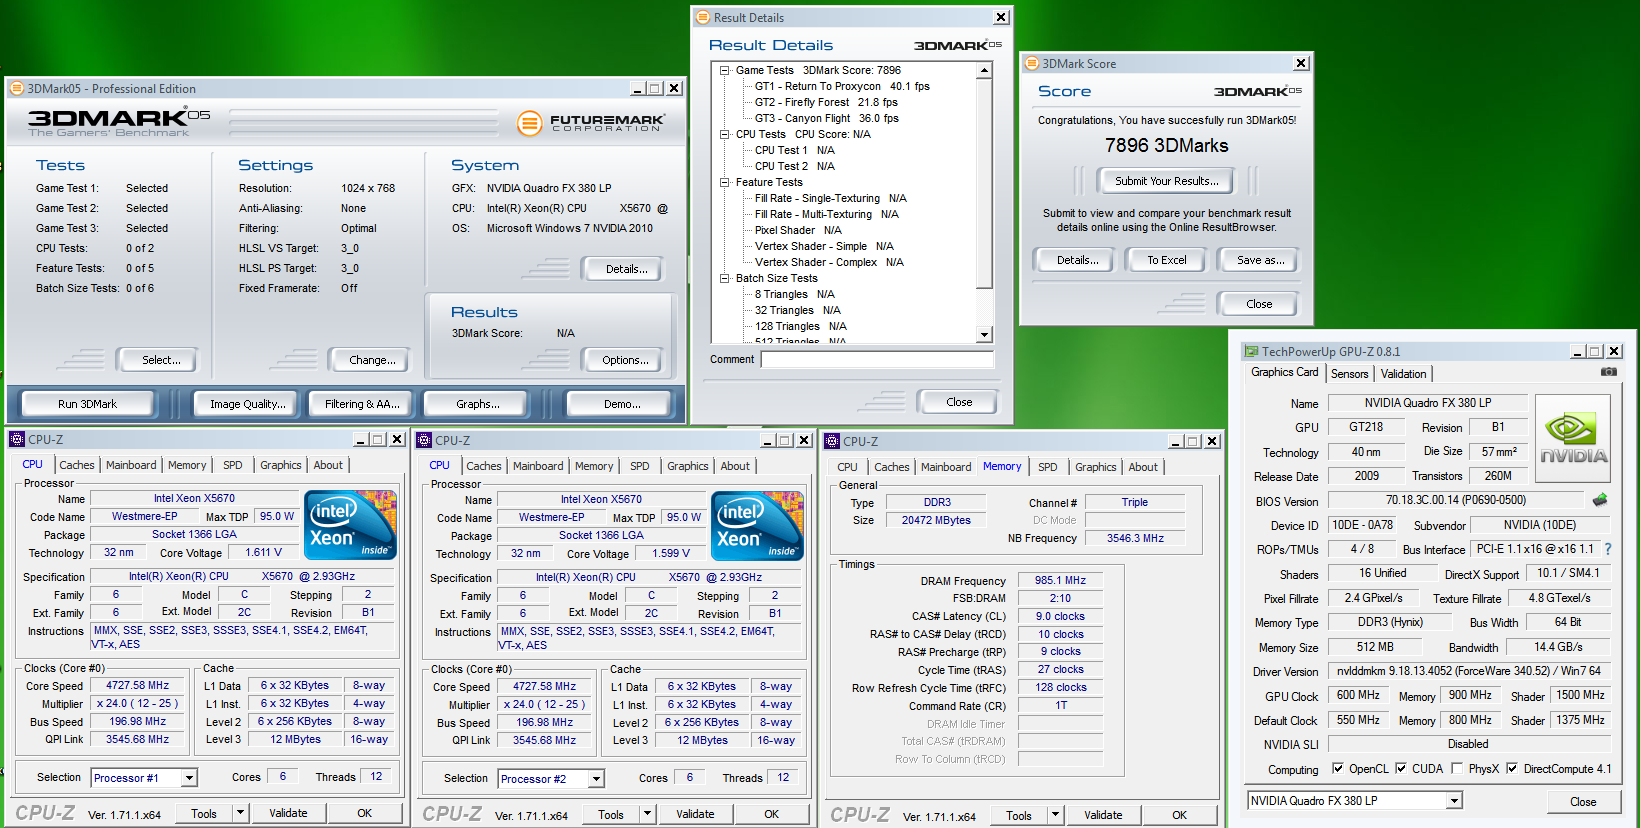Click the Save as button
1640x828 pixels.
coord(1260,260)
